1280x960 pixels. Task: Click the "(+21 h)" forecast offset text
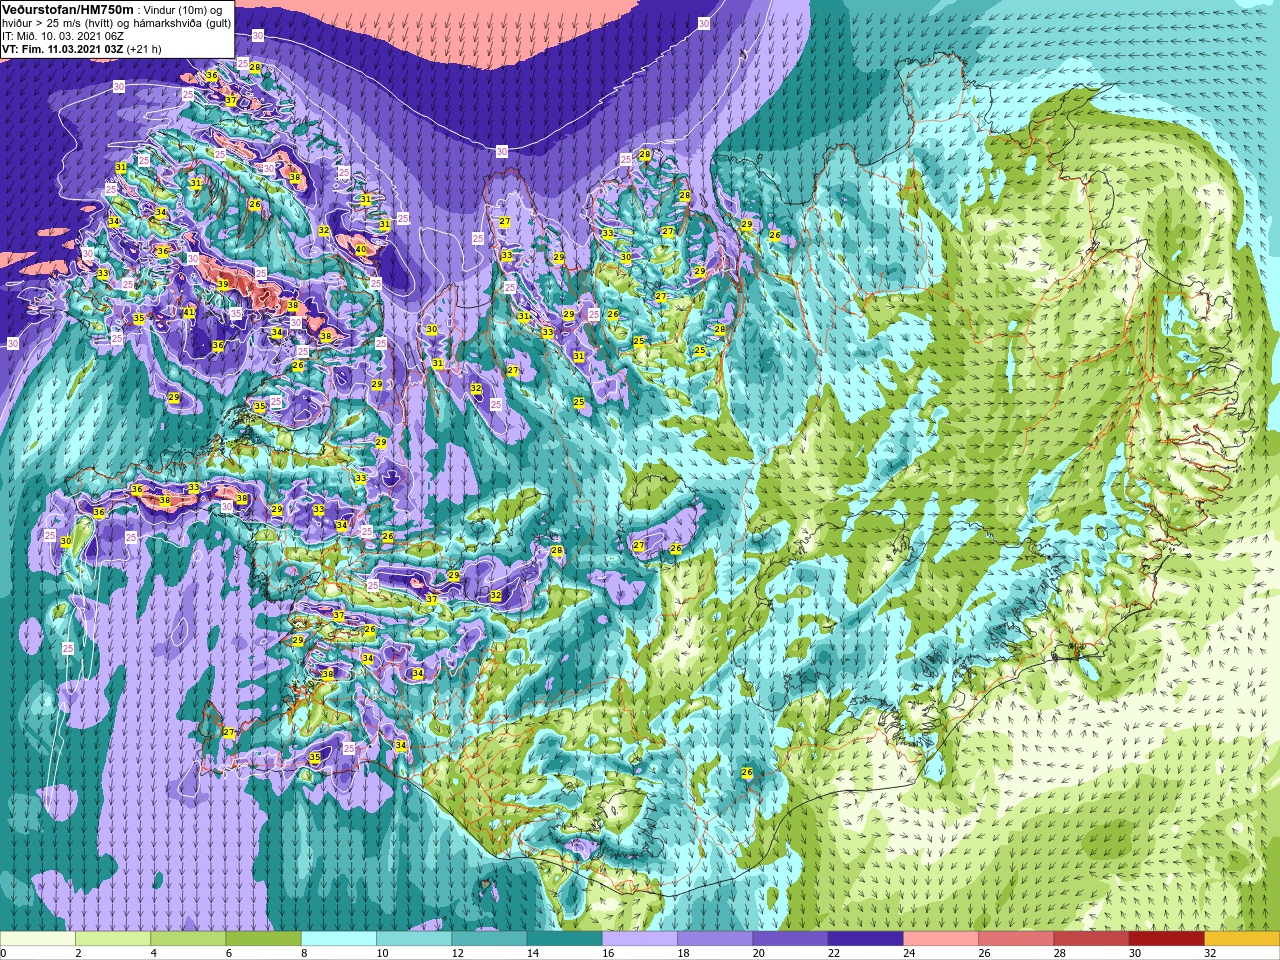(144, 49)
